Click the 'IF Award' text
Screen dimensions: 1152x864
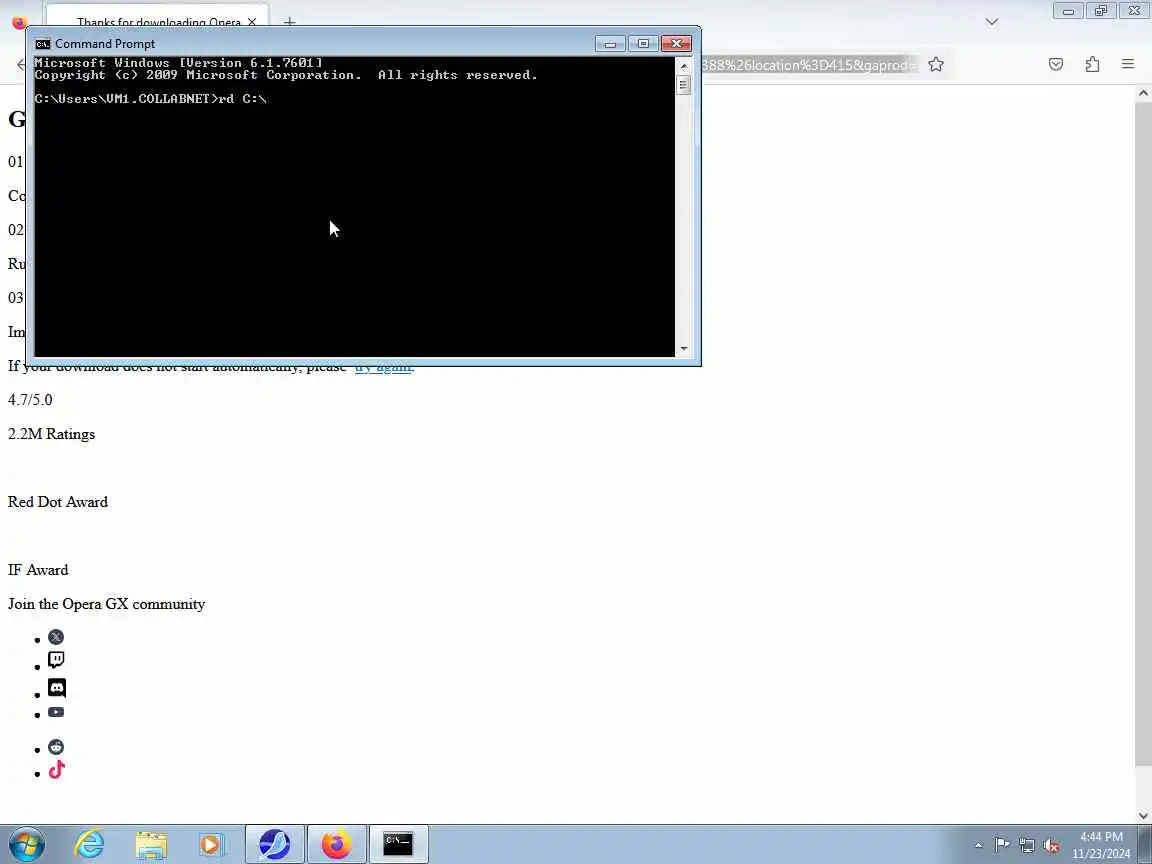(x=38, y=570)
